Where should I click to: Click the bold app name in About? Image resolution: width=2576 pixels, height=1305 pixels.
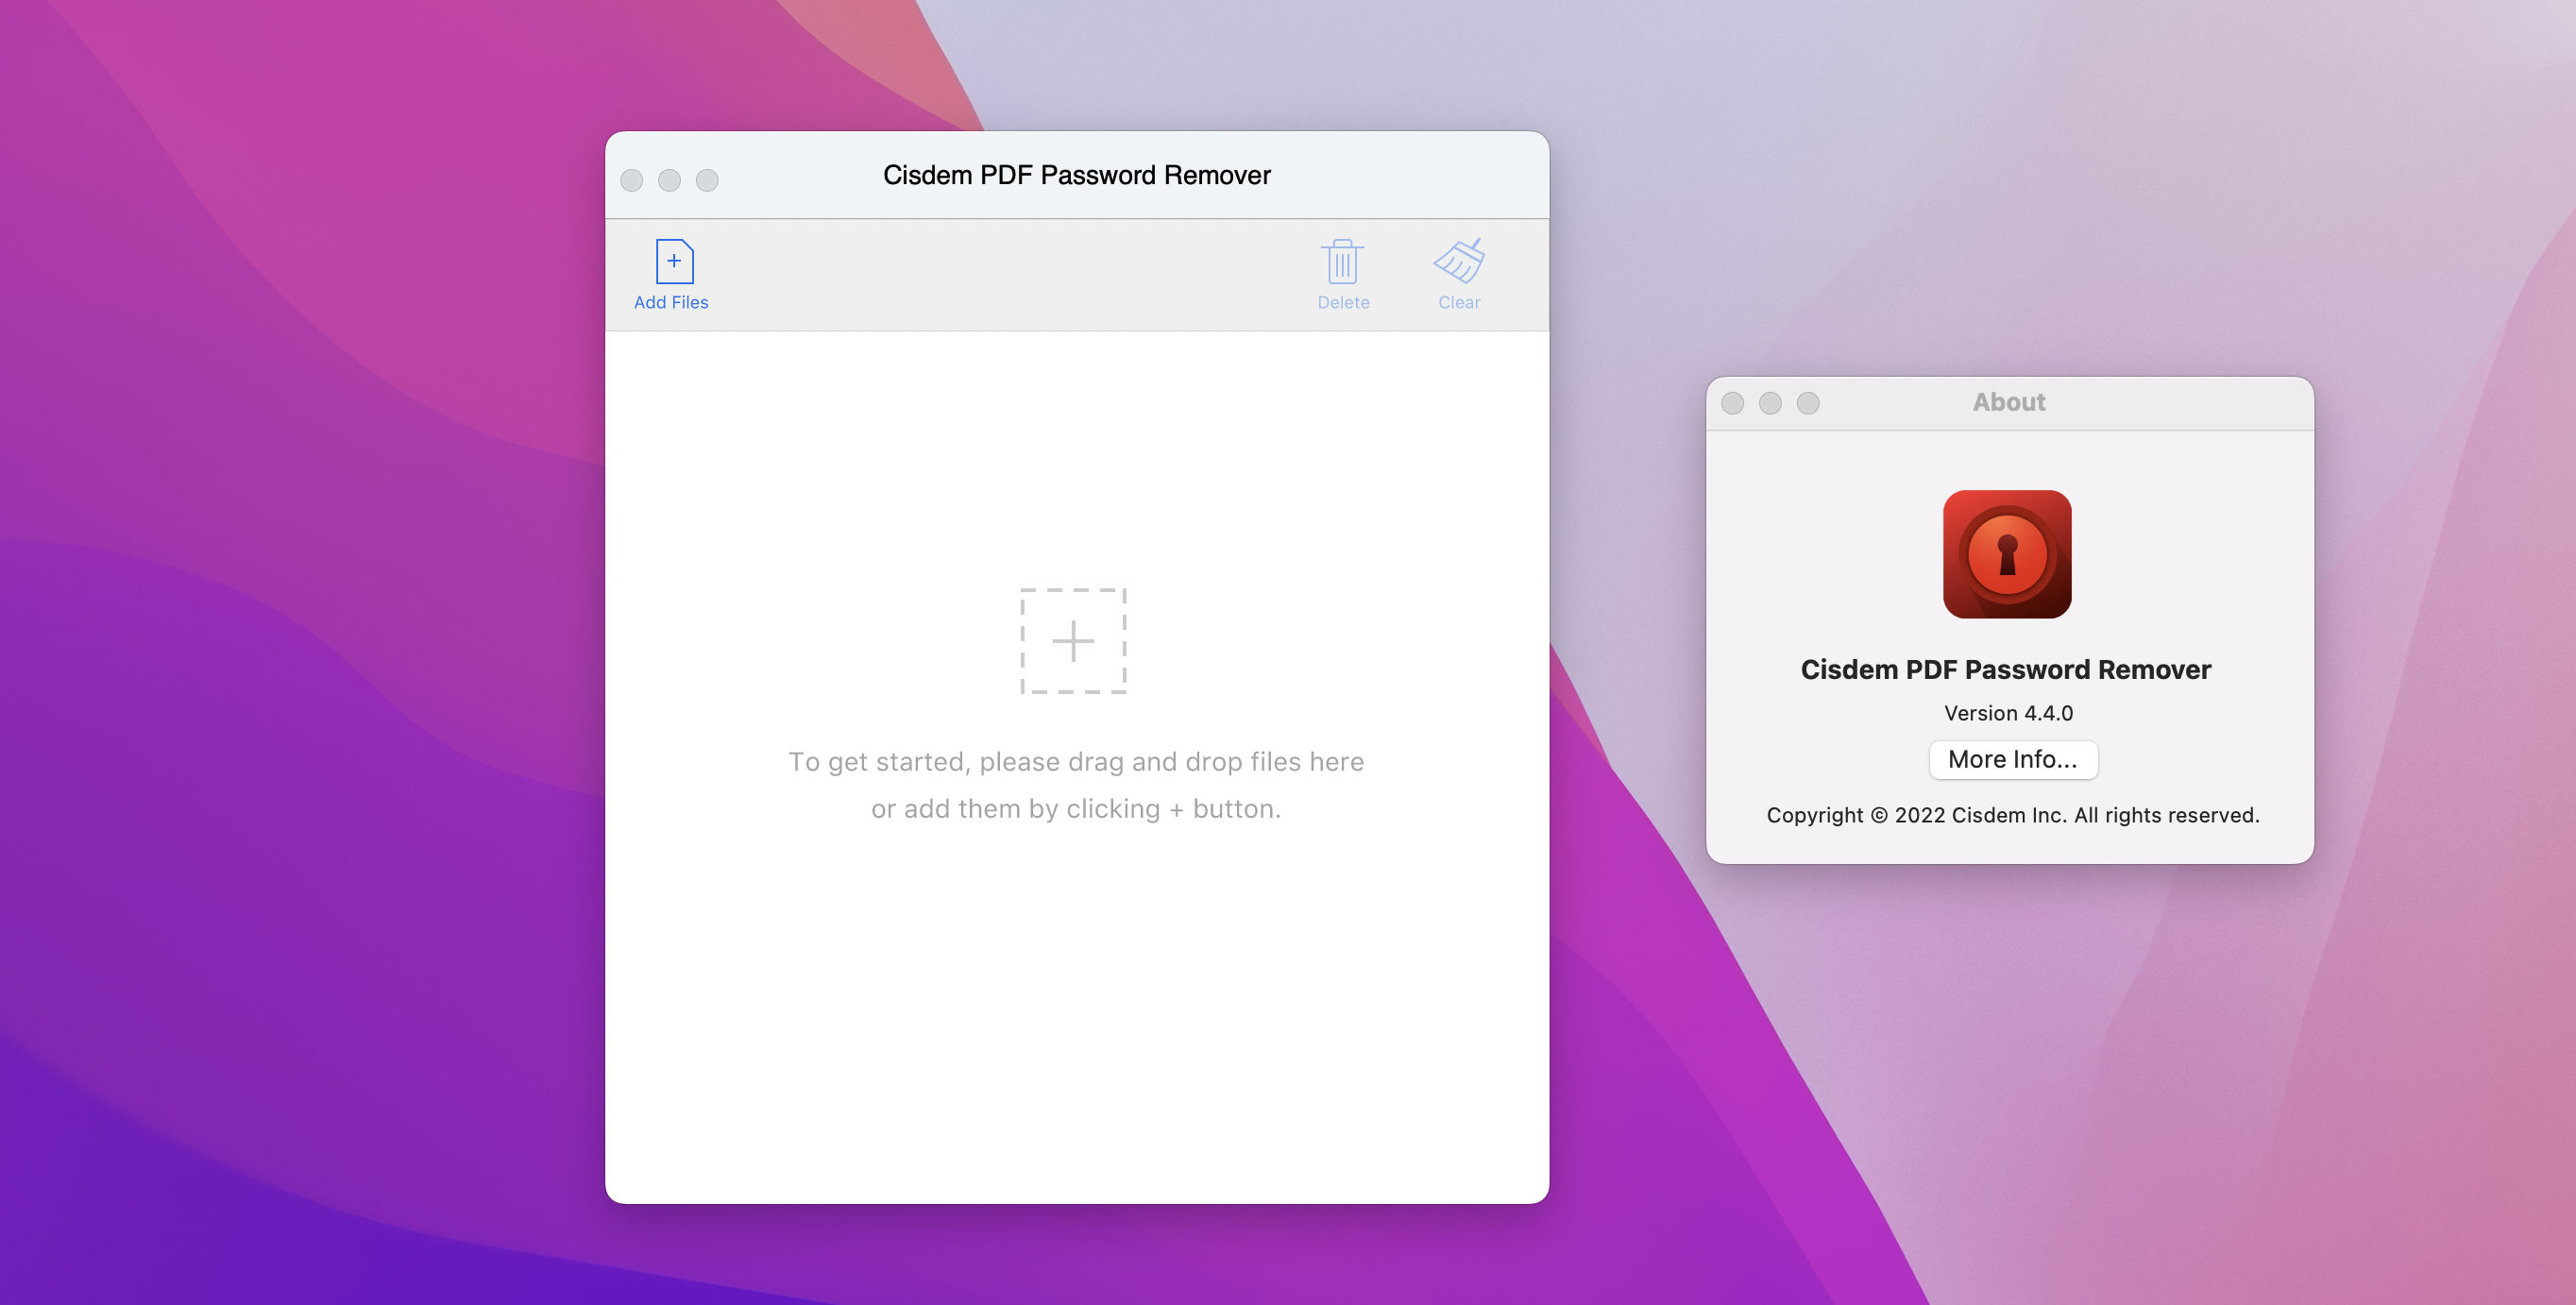2005,669
